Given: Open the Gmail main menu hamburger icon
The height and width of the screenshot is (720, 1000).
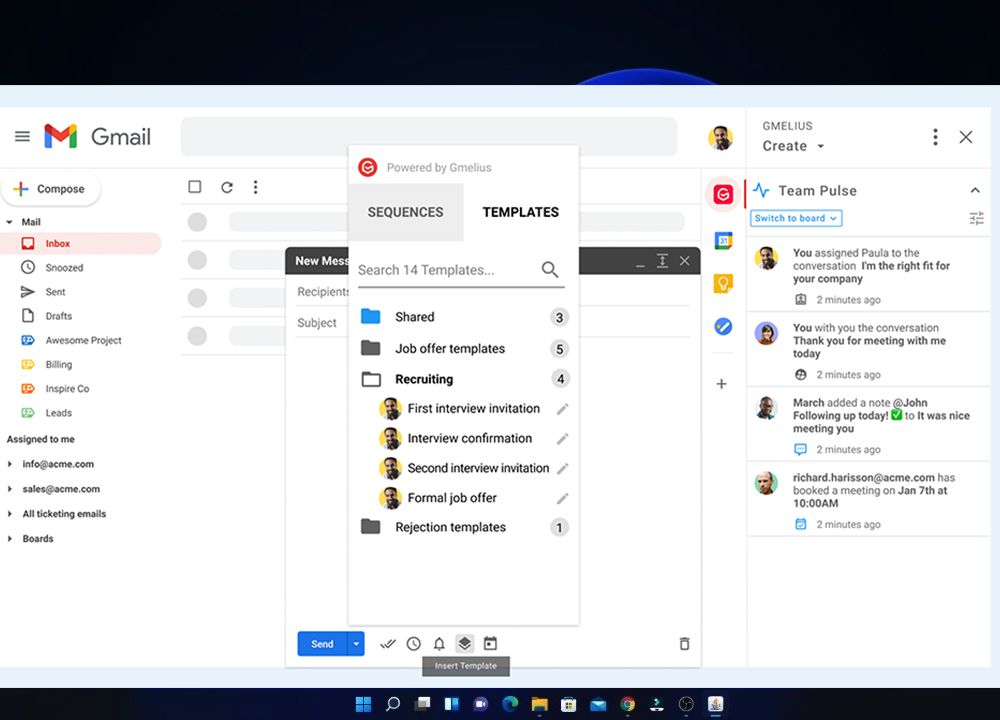Looking at the screenshot, I should pyautogui.click(x=22, y=136).
